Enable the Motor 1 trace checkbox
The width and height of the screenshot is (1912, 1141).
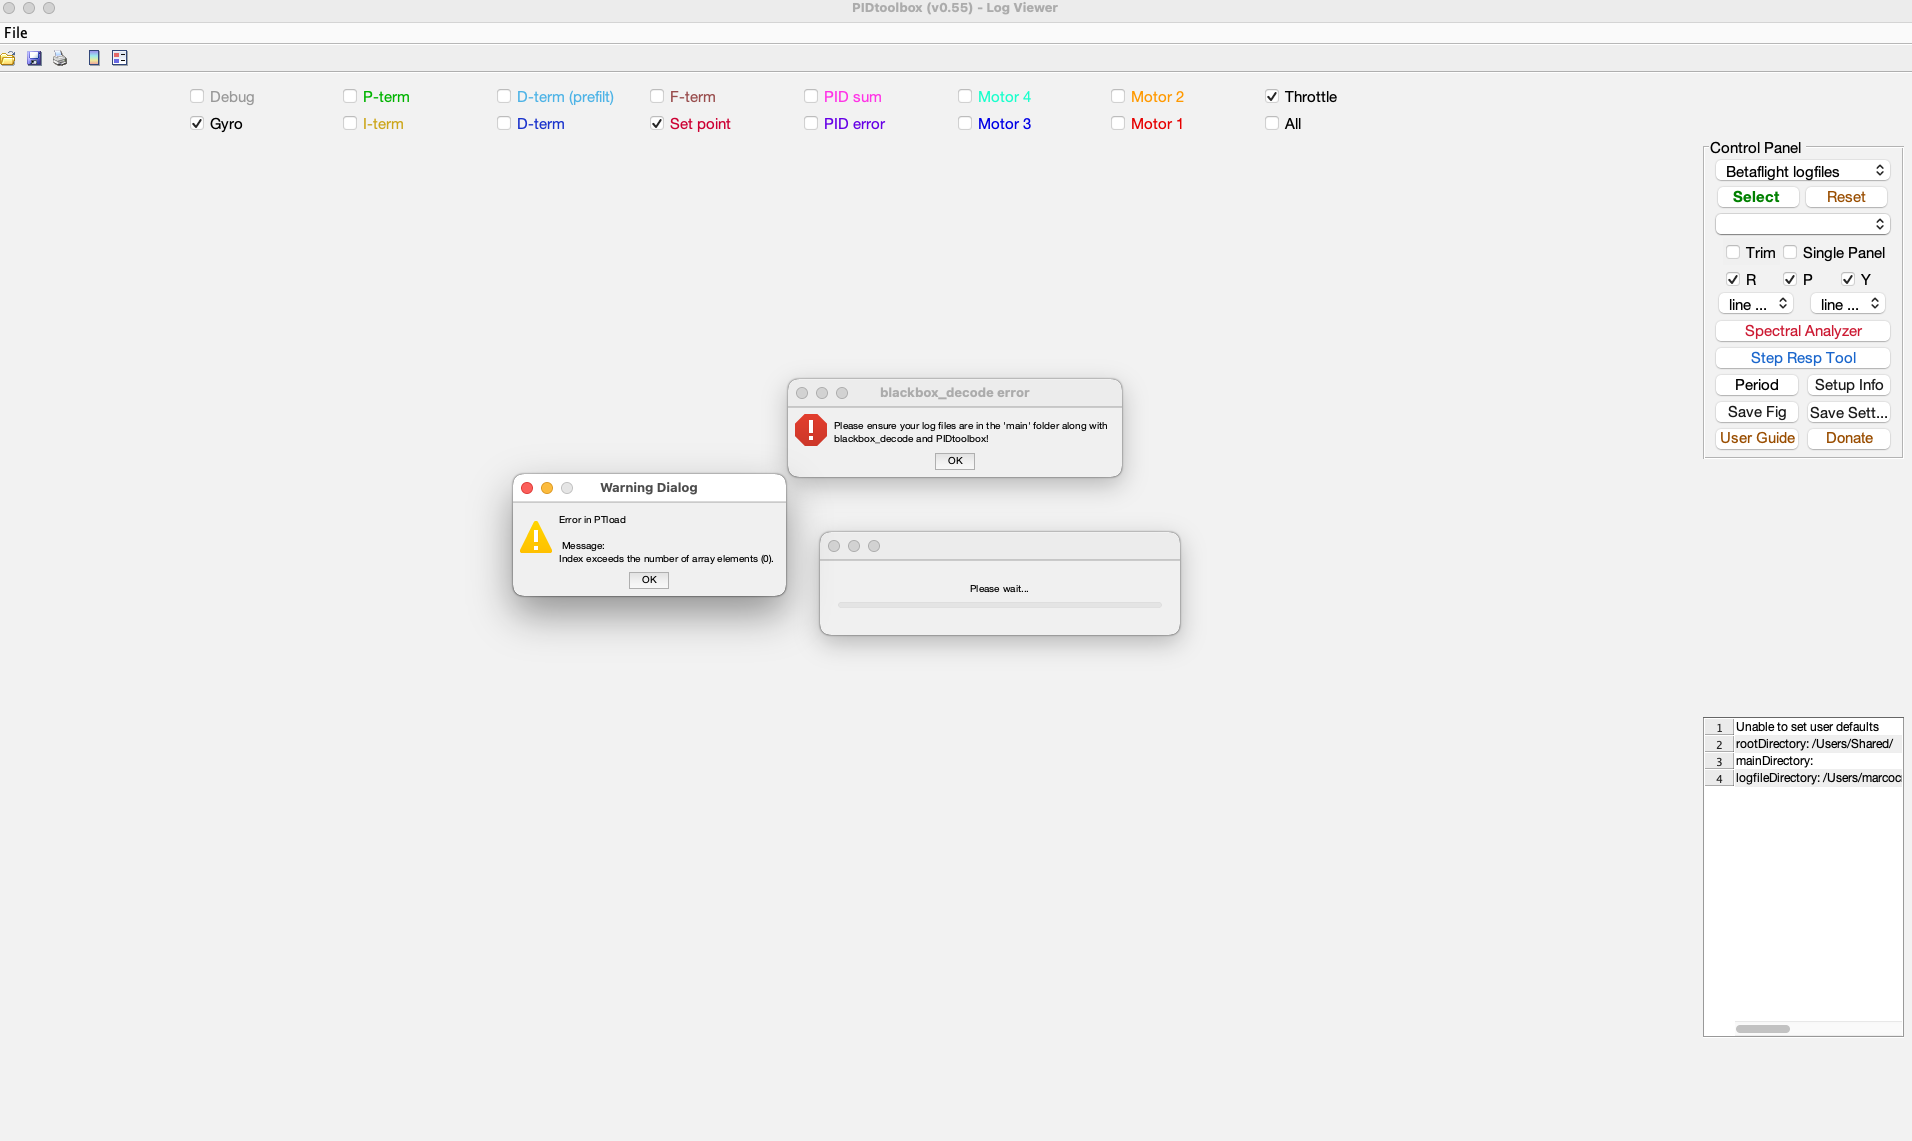pos(1116,124)
